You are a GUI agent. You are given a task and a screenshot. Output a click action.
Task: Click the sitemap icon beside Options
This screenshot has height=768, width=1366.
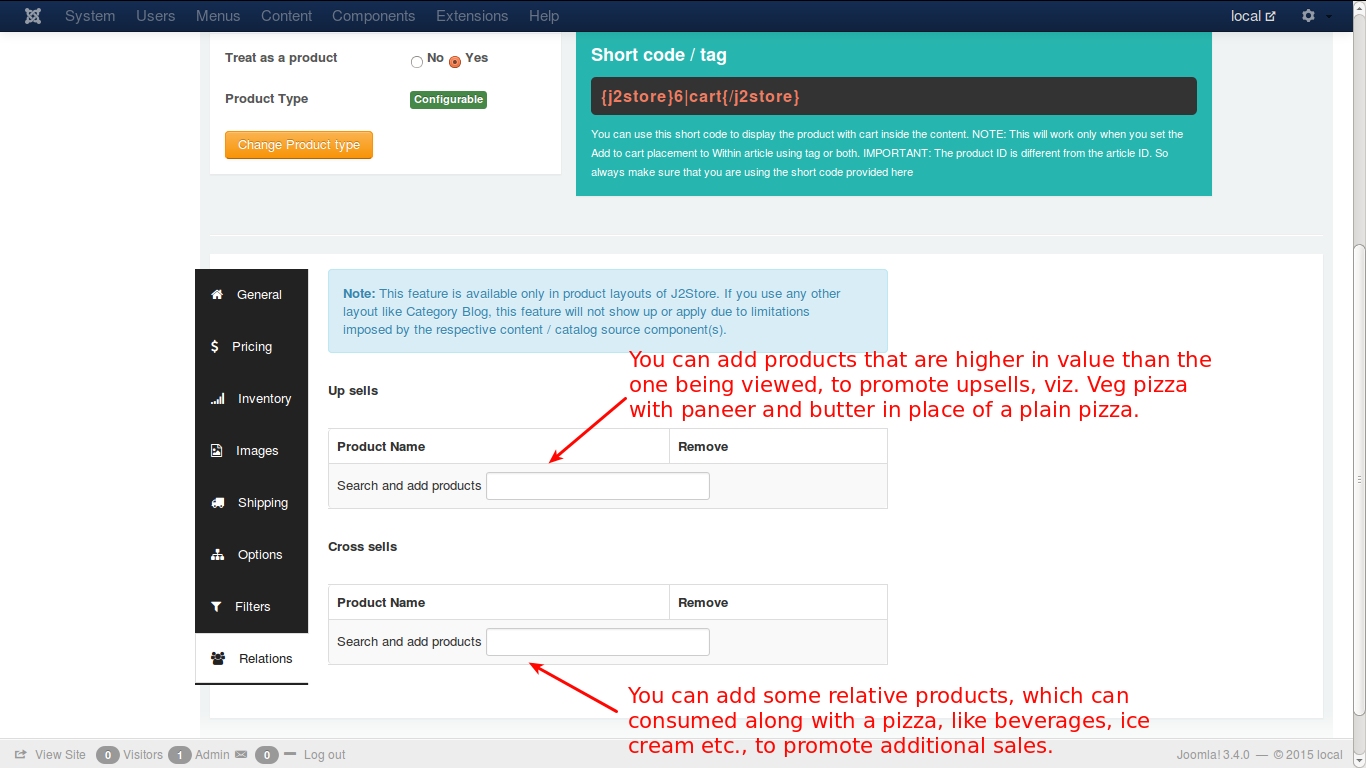[x=217, y=555]
